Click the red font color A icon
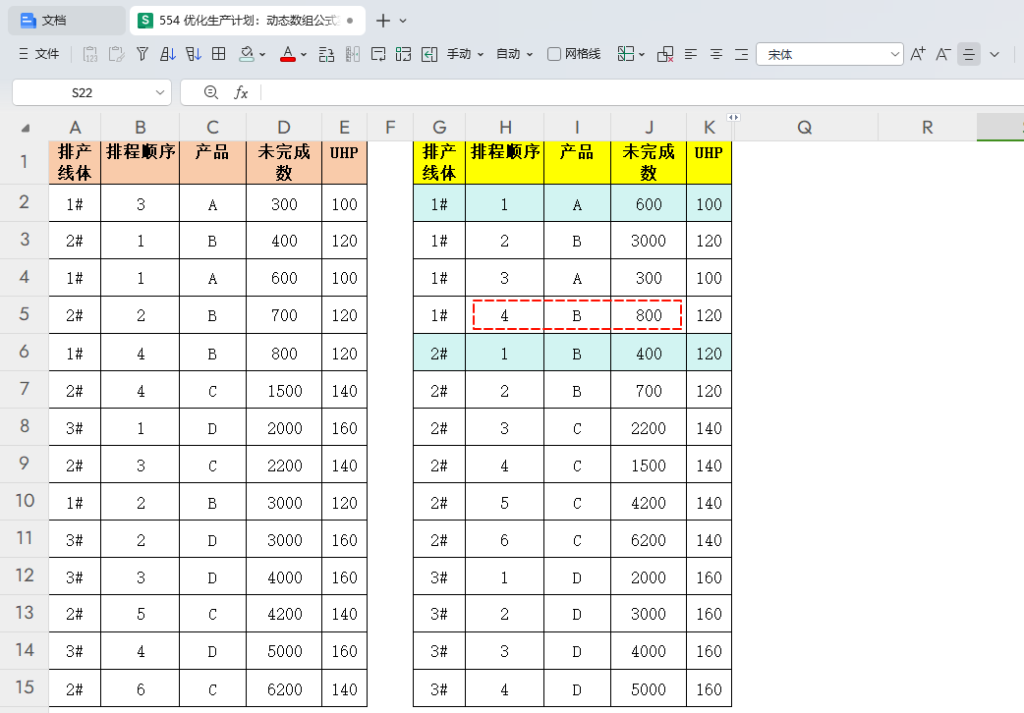The width and height of the screenshot is (1024, 713). click(287, 54)
